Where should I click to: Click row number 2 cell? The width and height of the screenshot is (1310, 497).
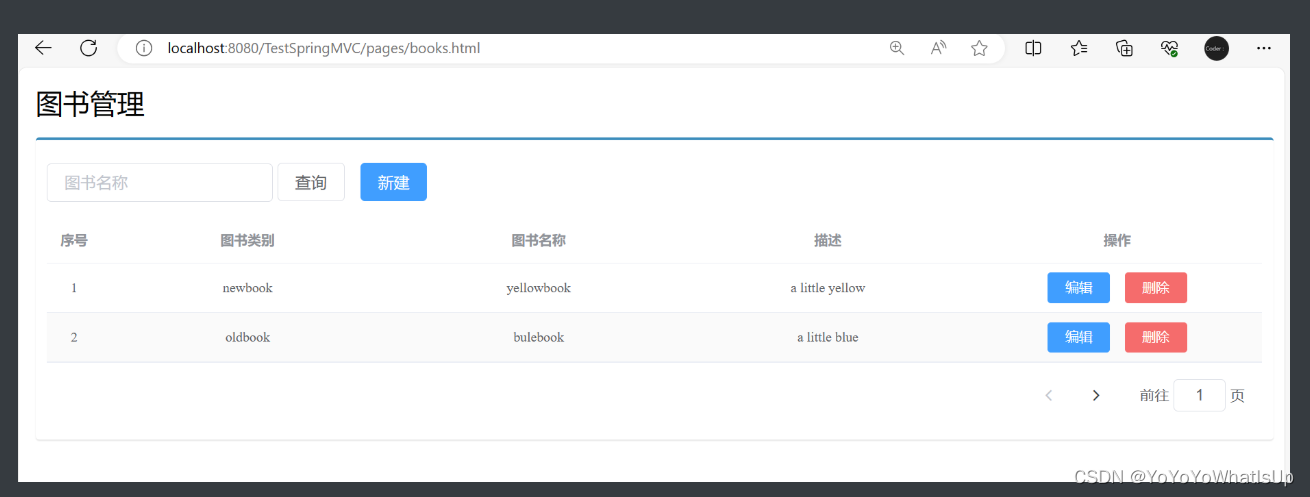point(74,337)
